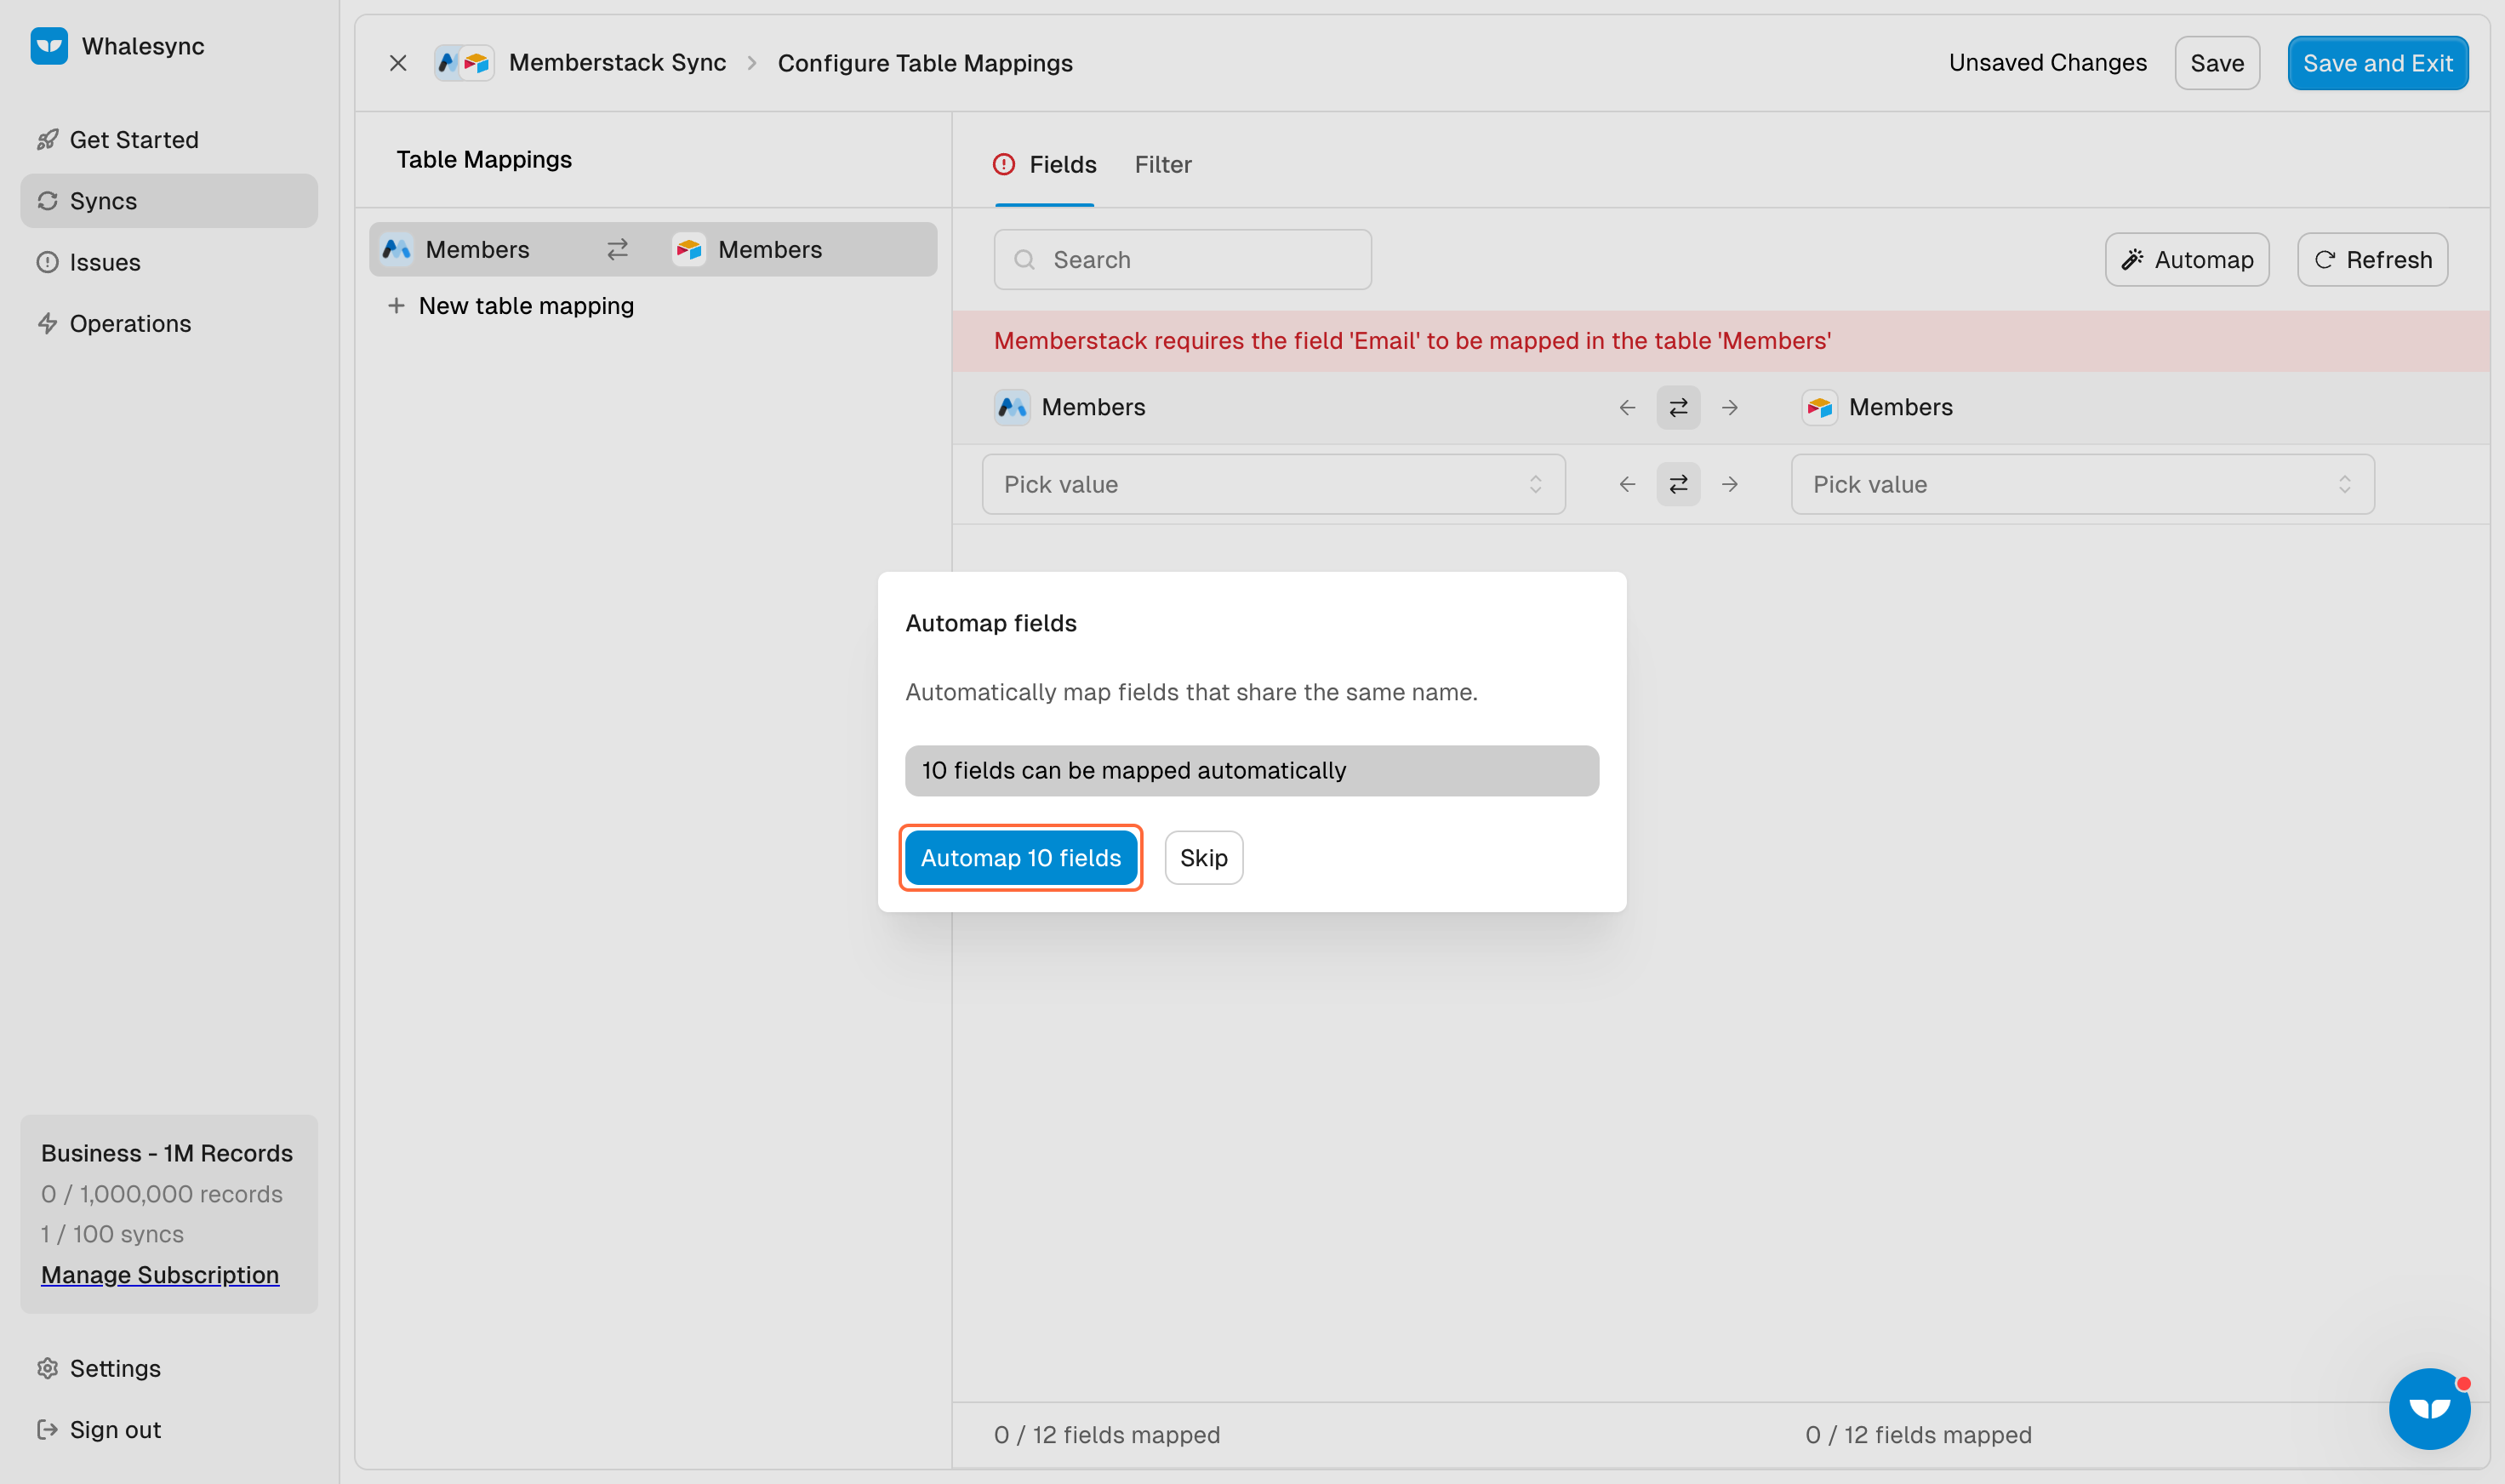Set table sync direction to right arrow
The image size is (2505, 1484).
point(1730,408)
